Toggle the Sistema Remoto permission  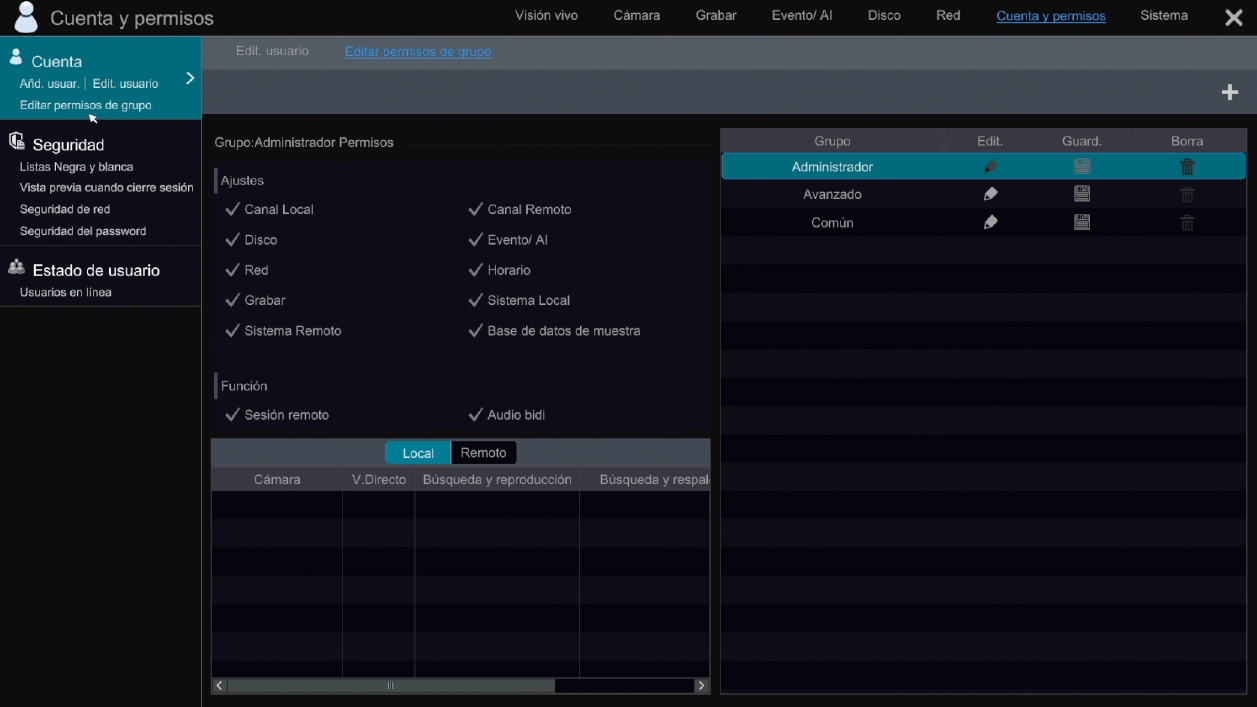[233, 330]
